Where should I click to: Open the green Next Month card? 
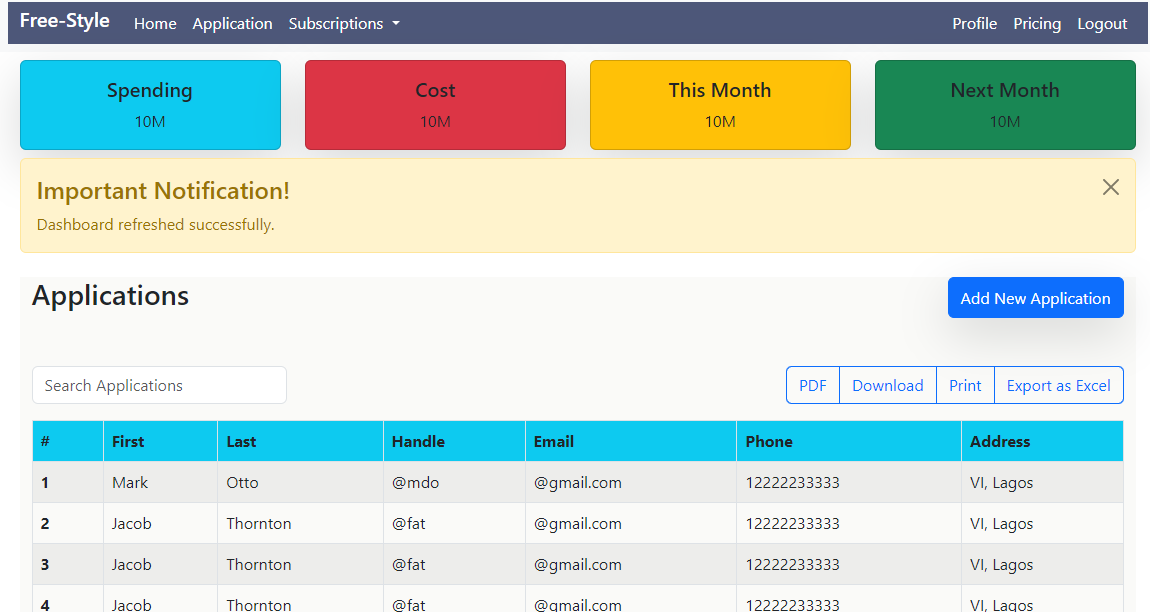1005,105
